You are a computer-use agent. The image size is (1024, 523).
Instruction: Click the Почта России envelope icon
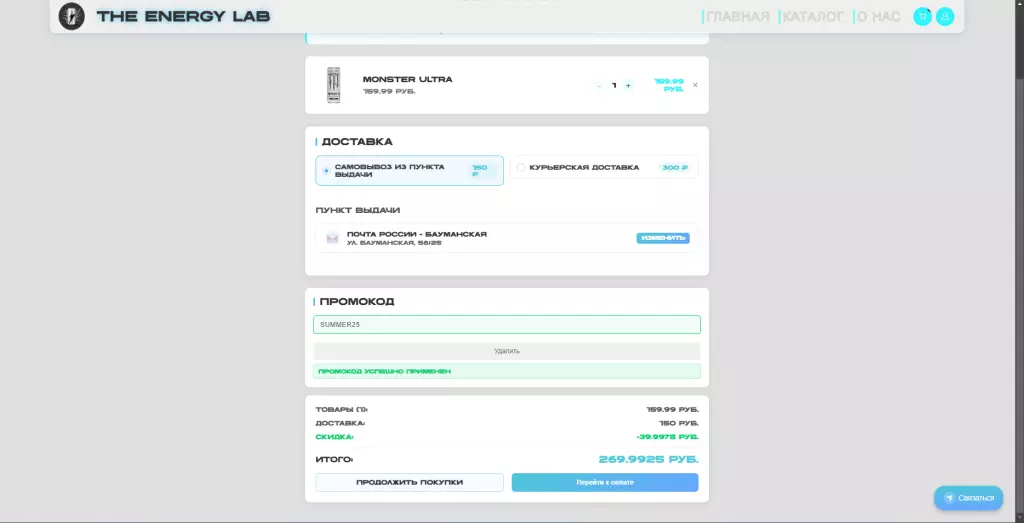tap(332, 238)
